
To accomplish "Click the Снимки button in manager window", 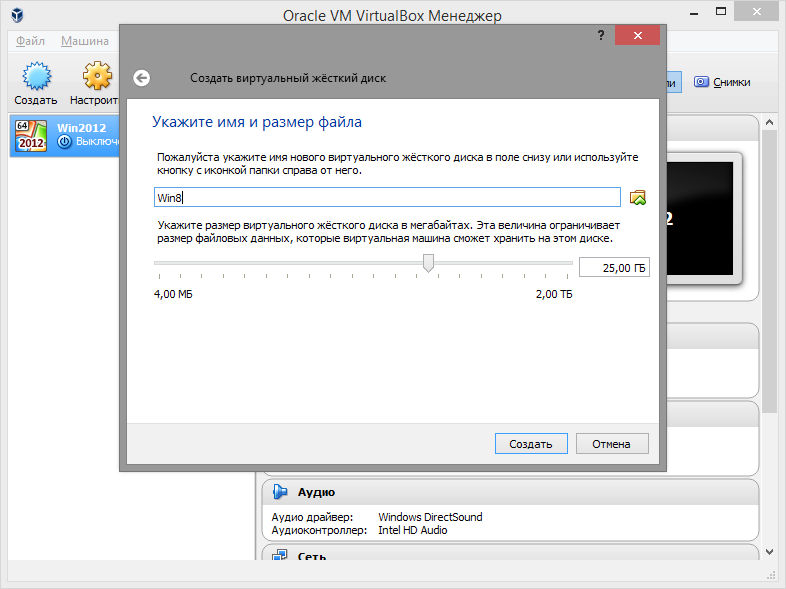I will pyautogui.click(x=722, y=82).
